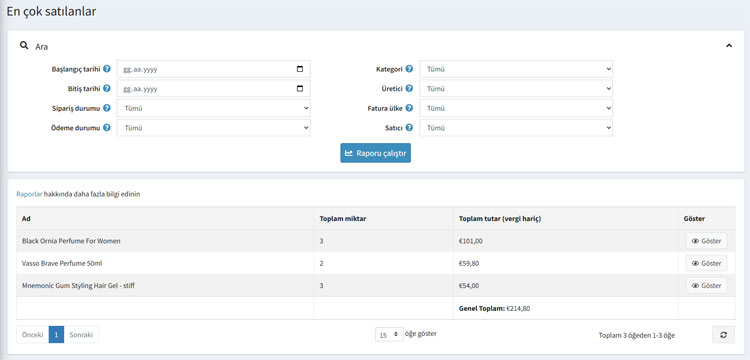This screenshot has height=360, width=750.
Task: Click the En çok satılanlar page title
Action: [x=51, y=11]
